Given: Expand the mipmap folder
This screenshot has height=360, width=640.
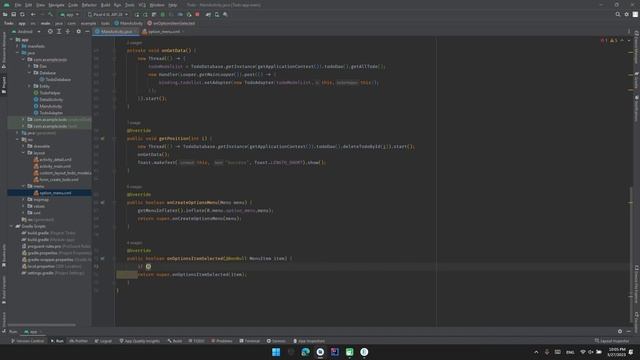Looking at the screenshot, I should [23, 200].
